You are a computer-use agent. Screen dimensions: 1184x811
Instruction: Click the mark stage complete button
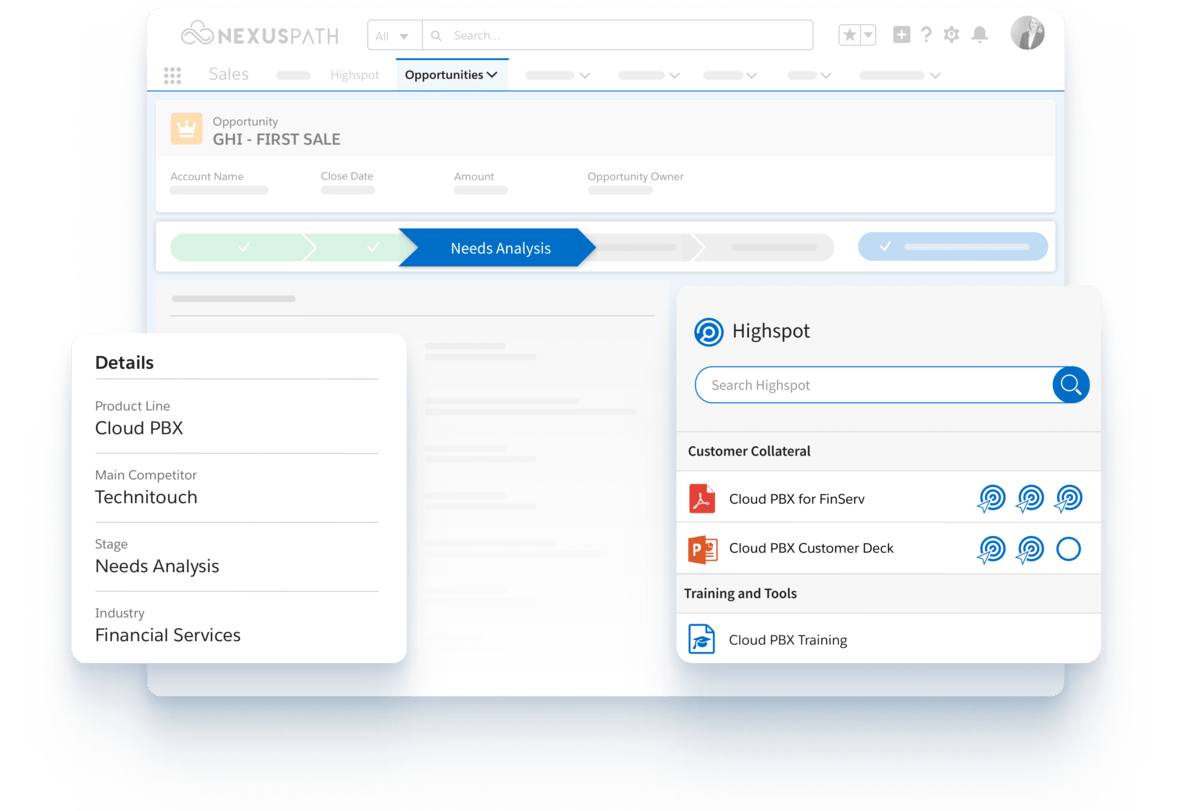pyautogui.click(x=952, y=247)
